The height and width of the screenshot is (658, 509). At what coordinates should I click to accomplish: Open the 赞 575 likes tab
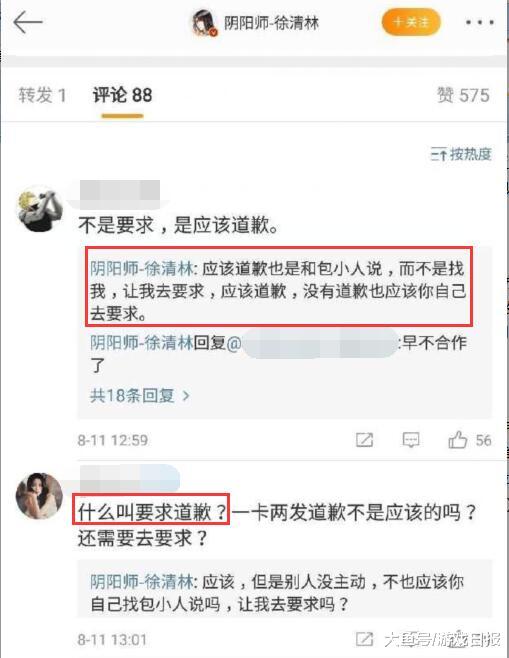(463, 95)
